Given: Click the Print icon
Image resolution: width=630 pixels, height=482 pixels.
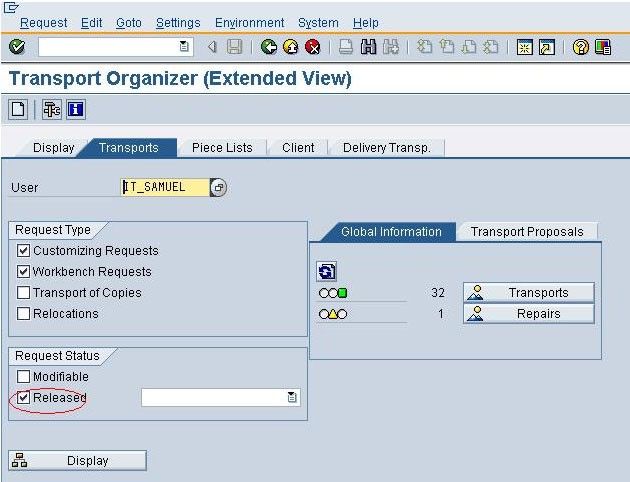Looking at the screenshot, I should click(x=346, y=47).
